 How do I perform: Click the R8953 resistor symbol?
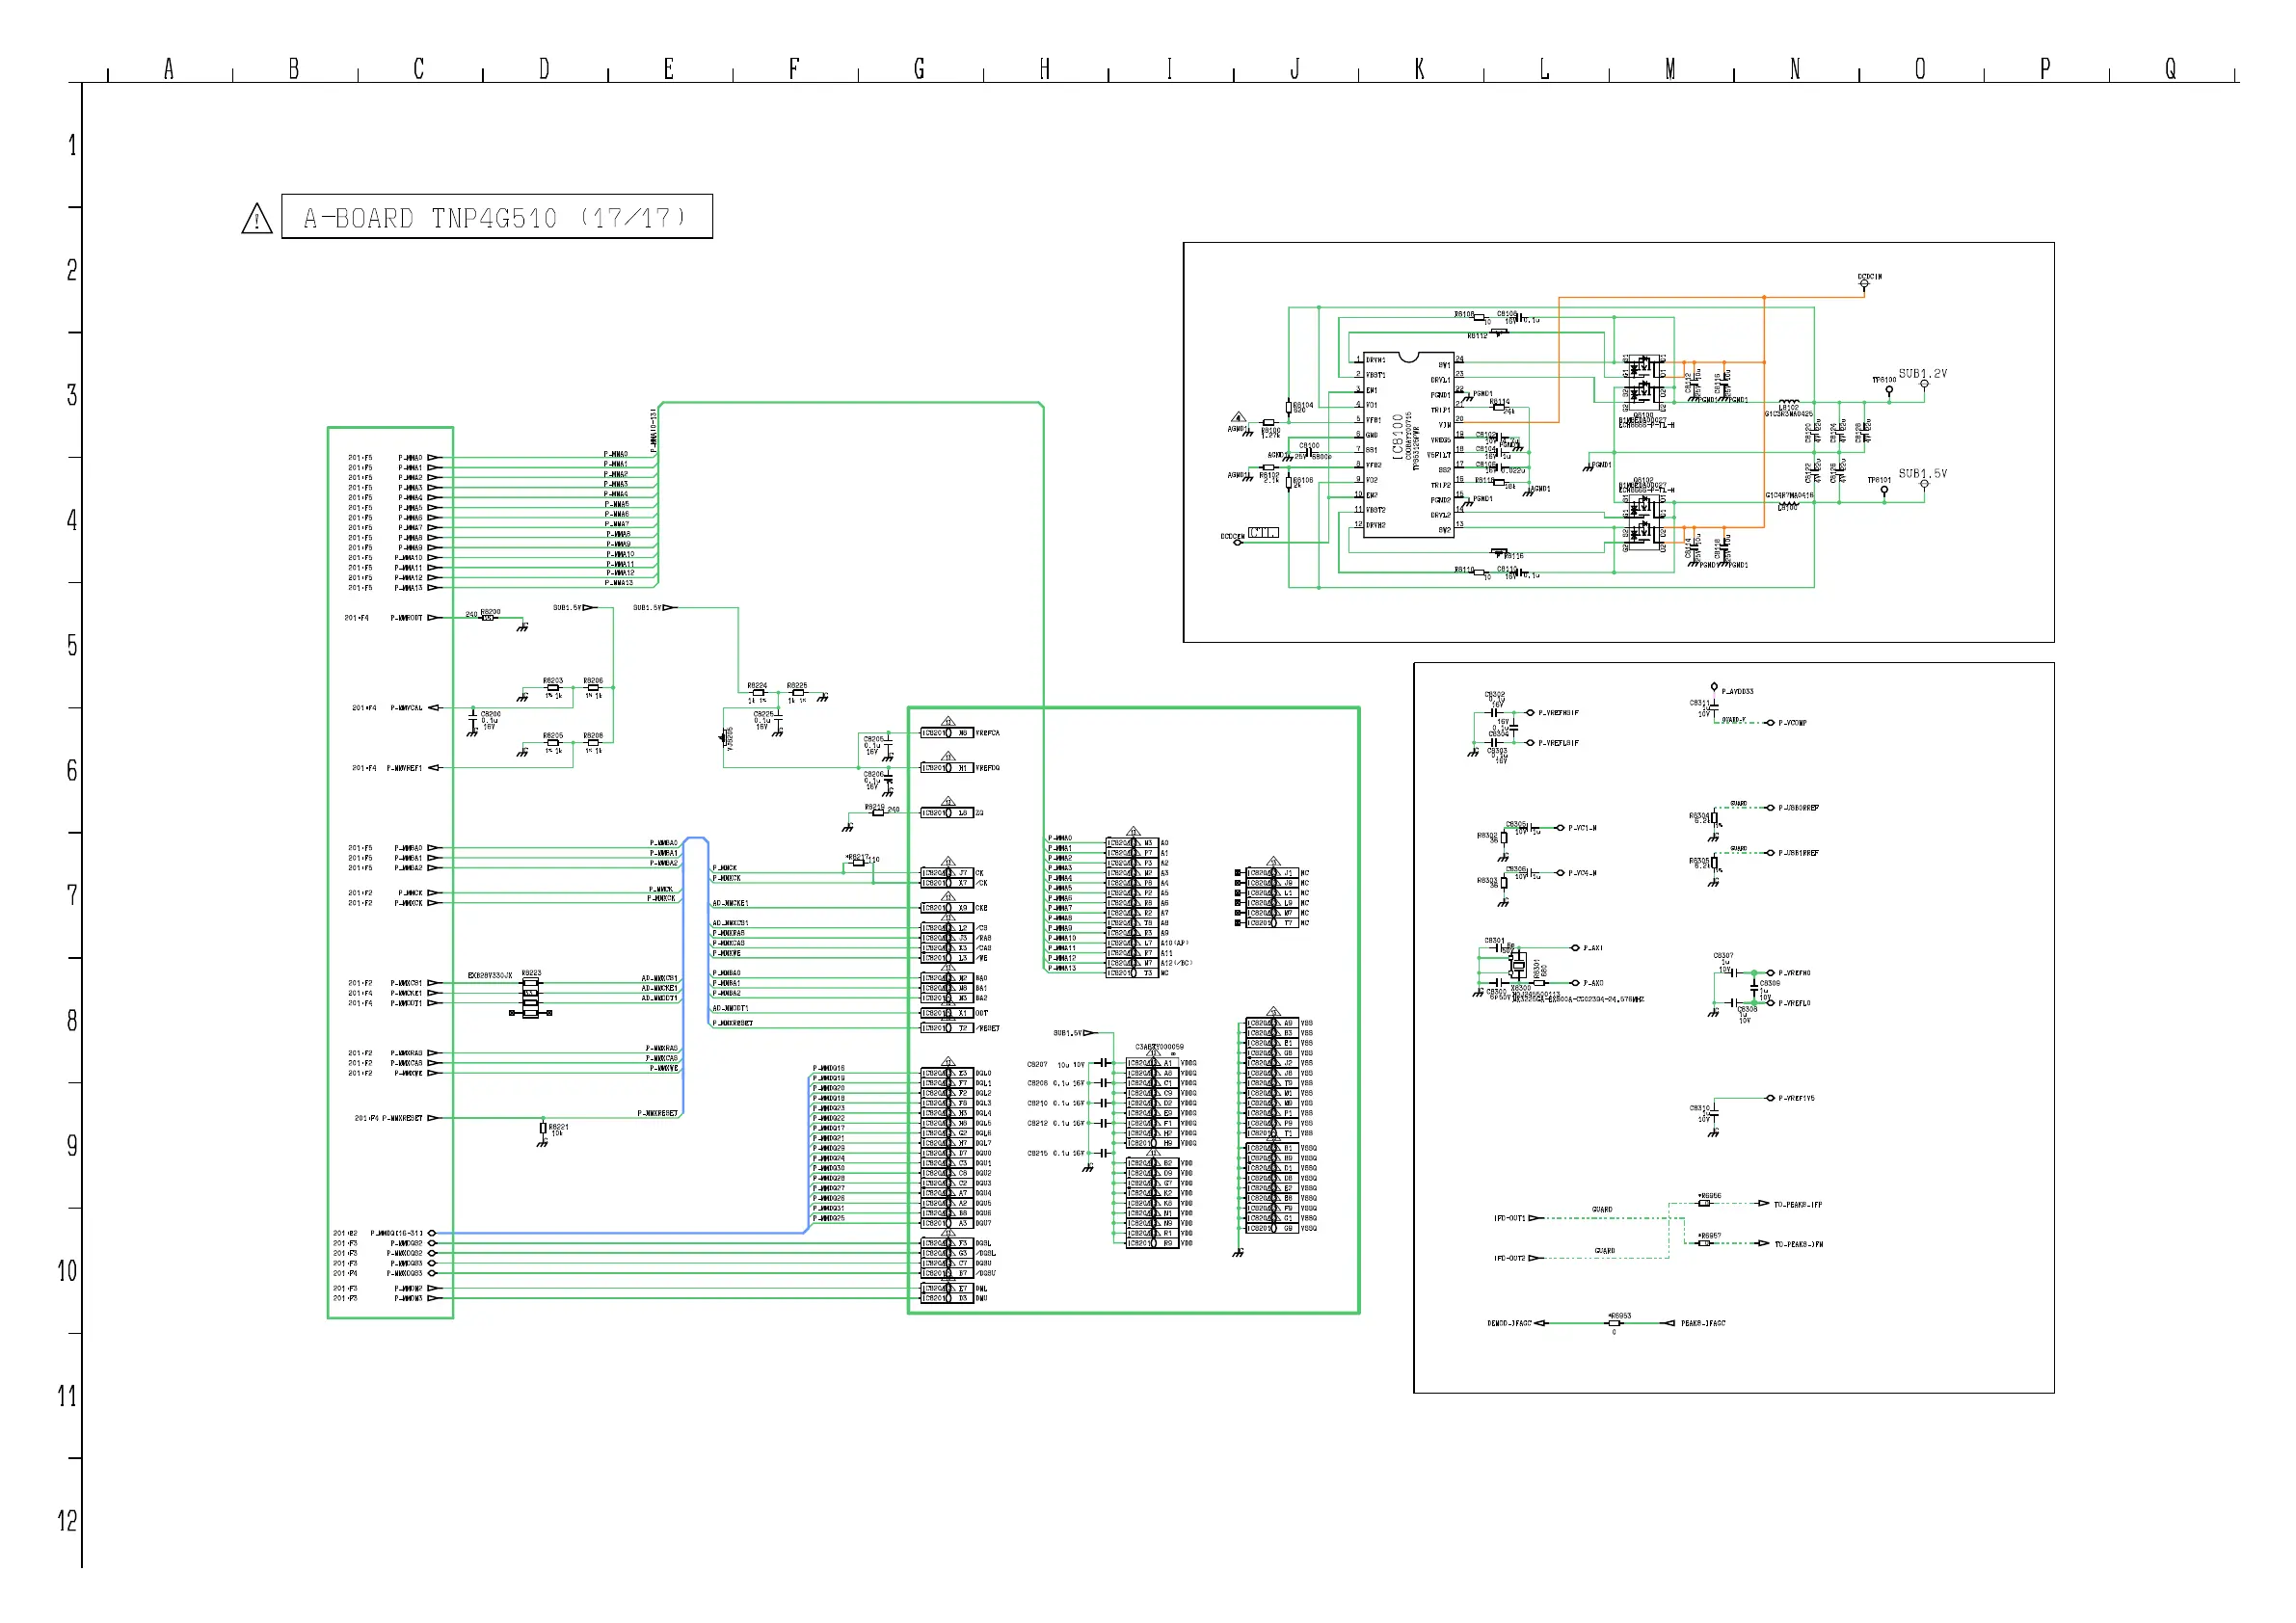(x=1613, y=1323)
